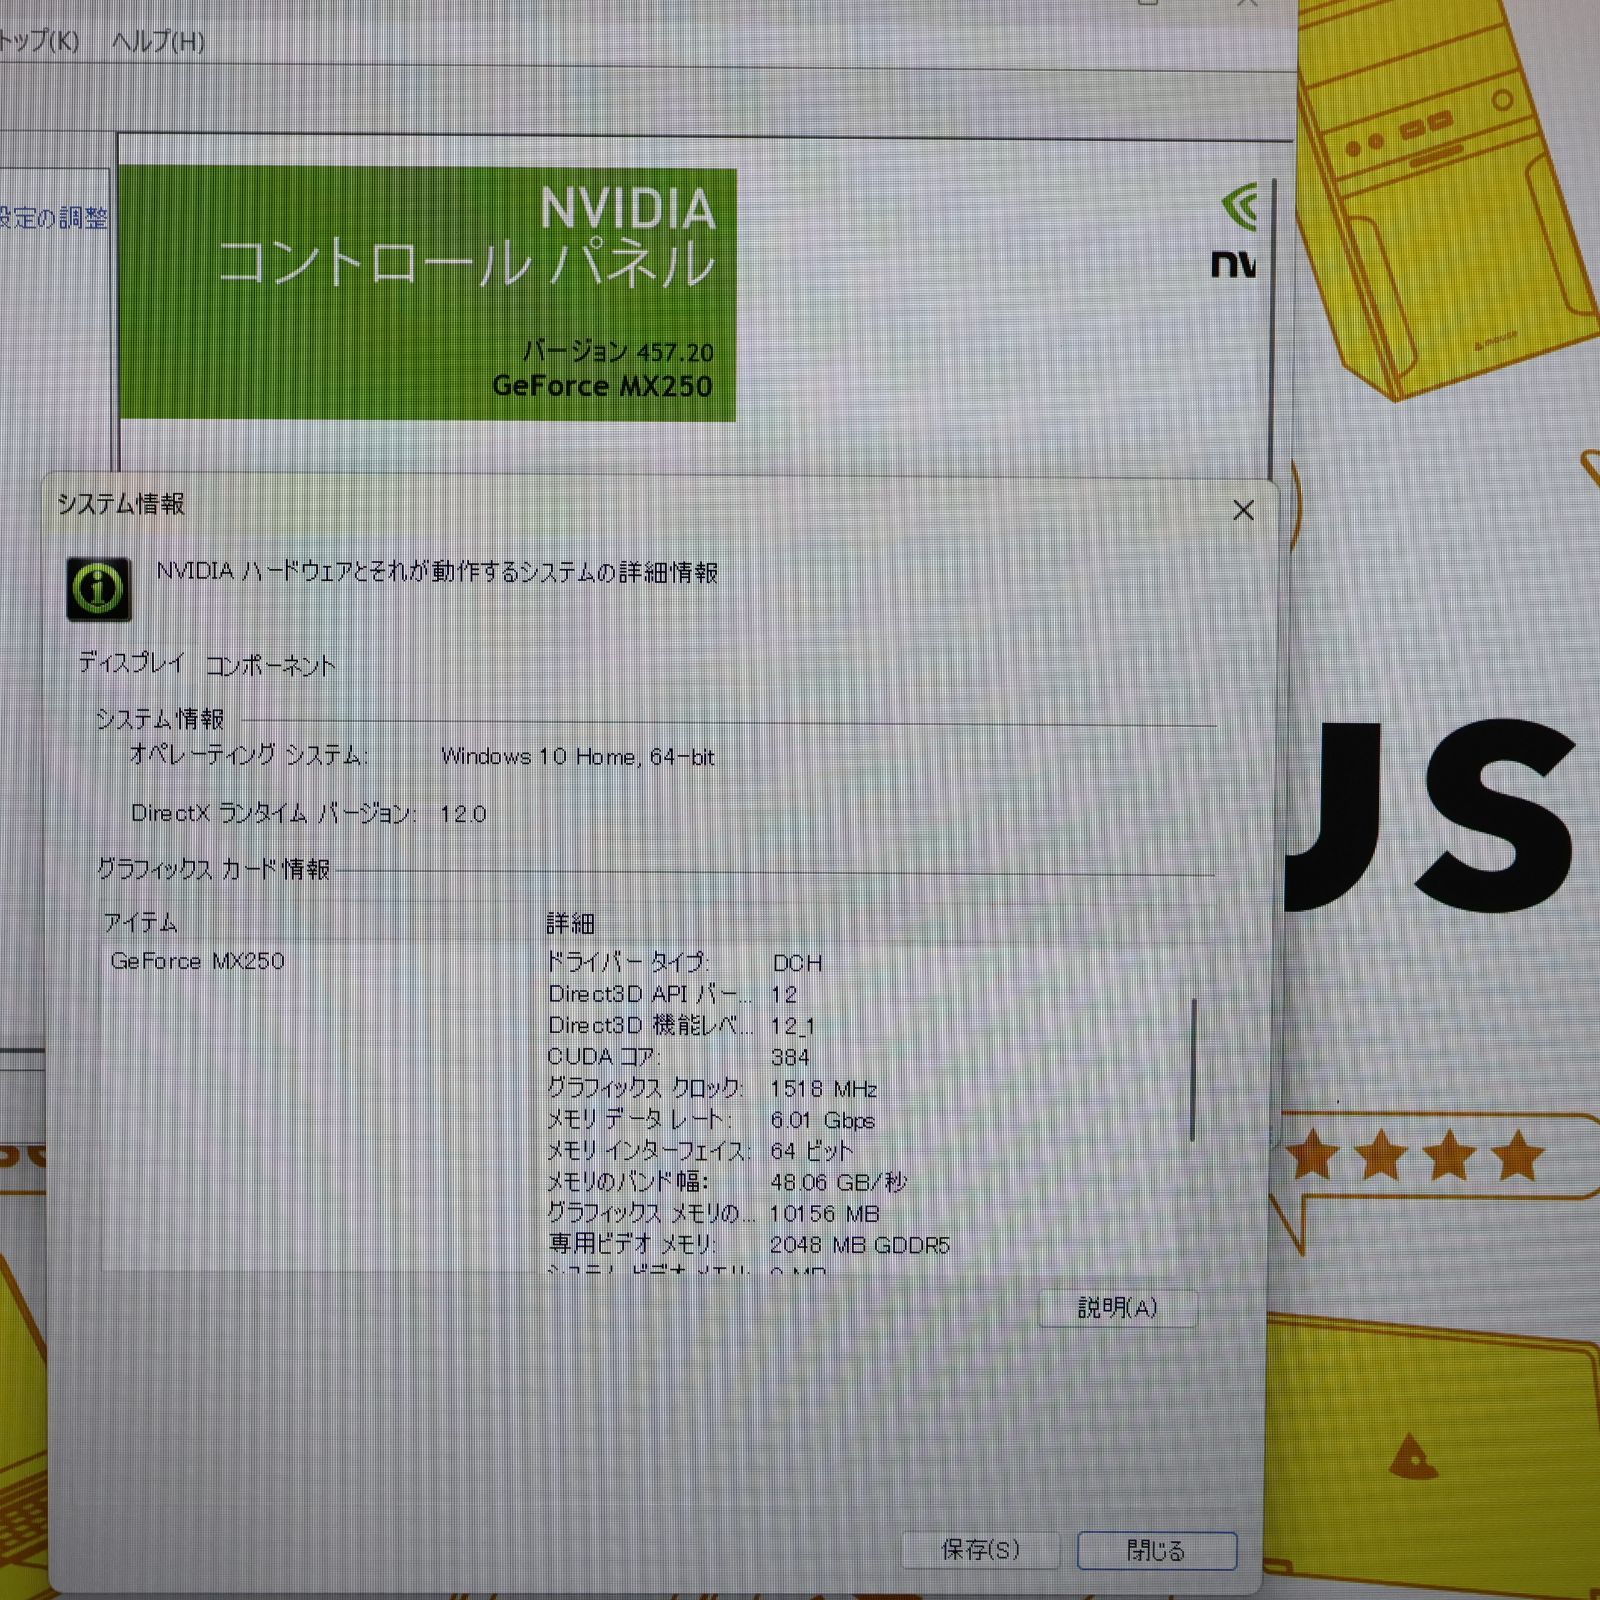Click the 詳細 column header
The width and height of the screenshot is (1600, 1600).
click(x=570, y=923)
